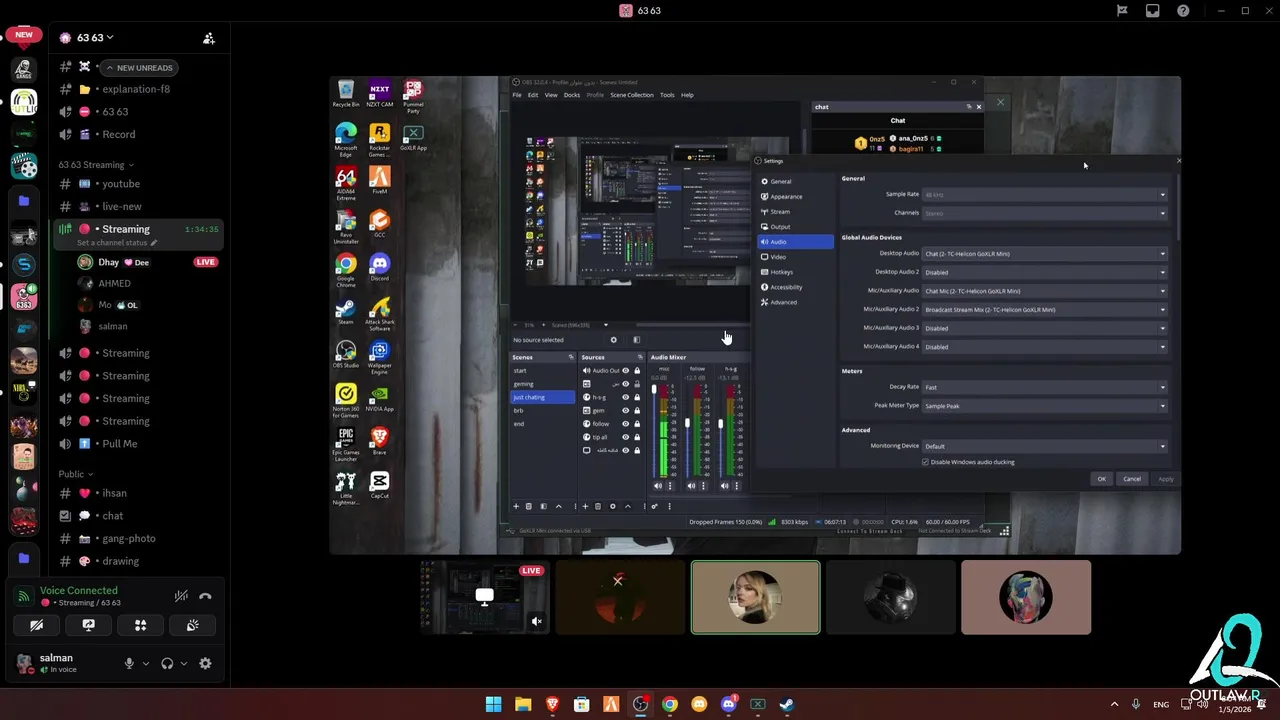Open salman's profile avatar in user panel

tap(23, 663)
